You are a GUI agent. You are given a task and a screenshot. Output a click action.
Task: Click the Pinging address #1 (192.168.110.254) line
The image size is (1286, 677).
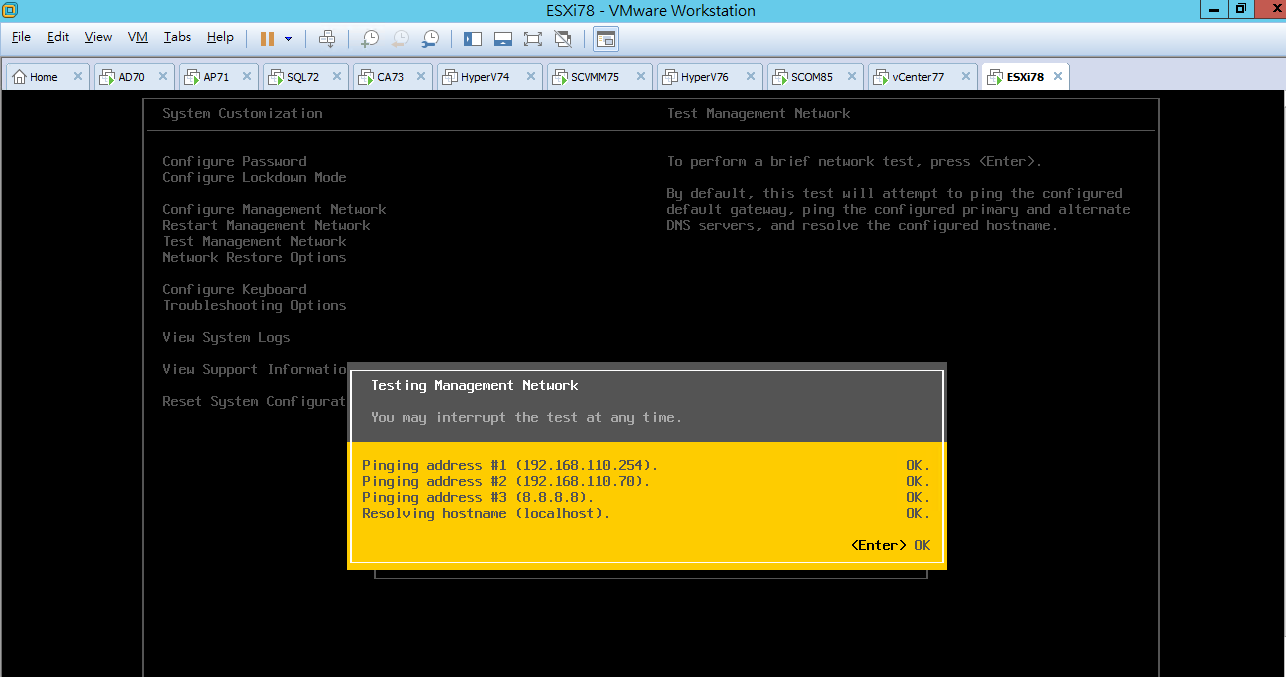646,465
